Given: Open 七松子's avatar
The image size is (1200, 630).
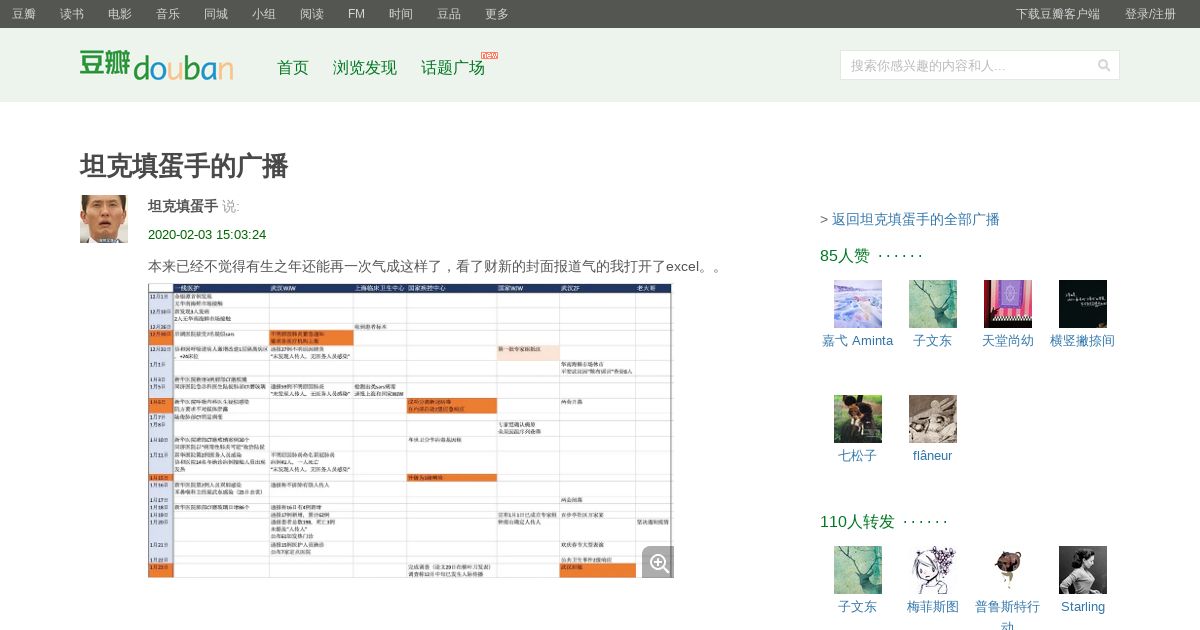Looking at the screenshot, I should [x=858, y=419].
